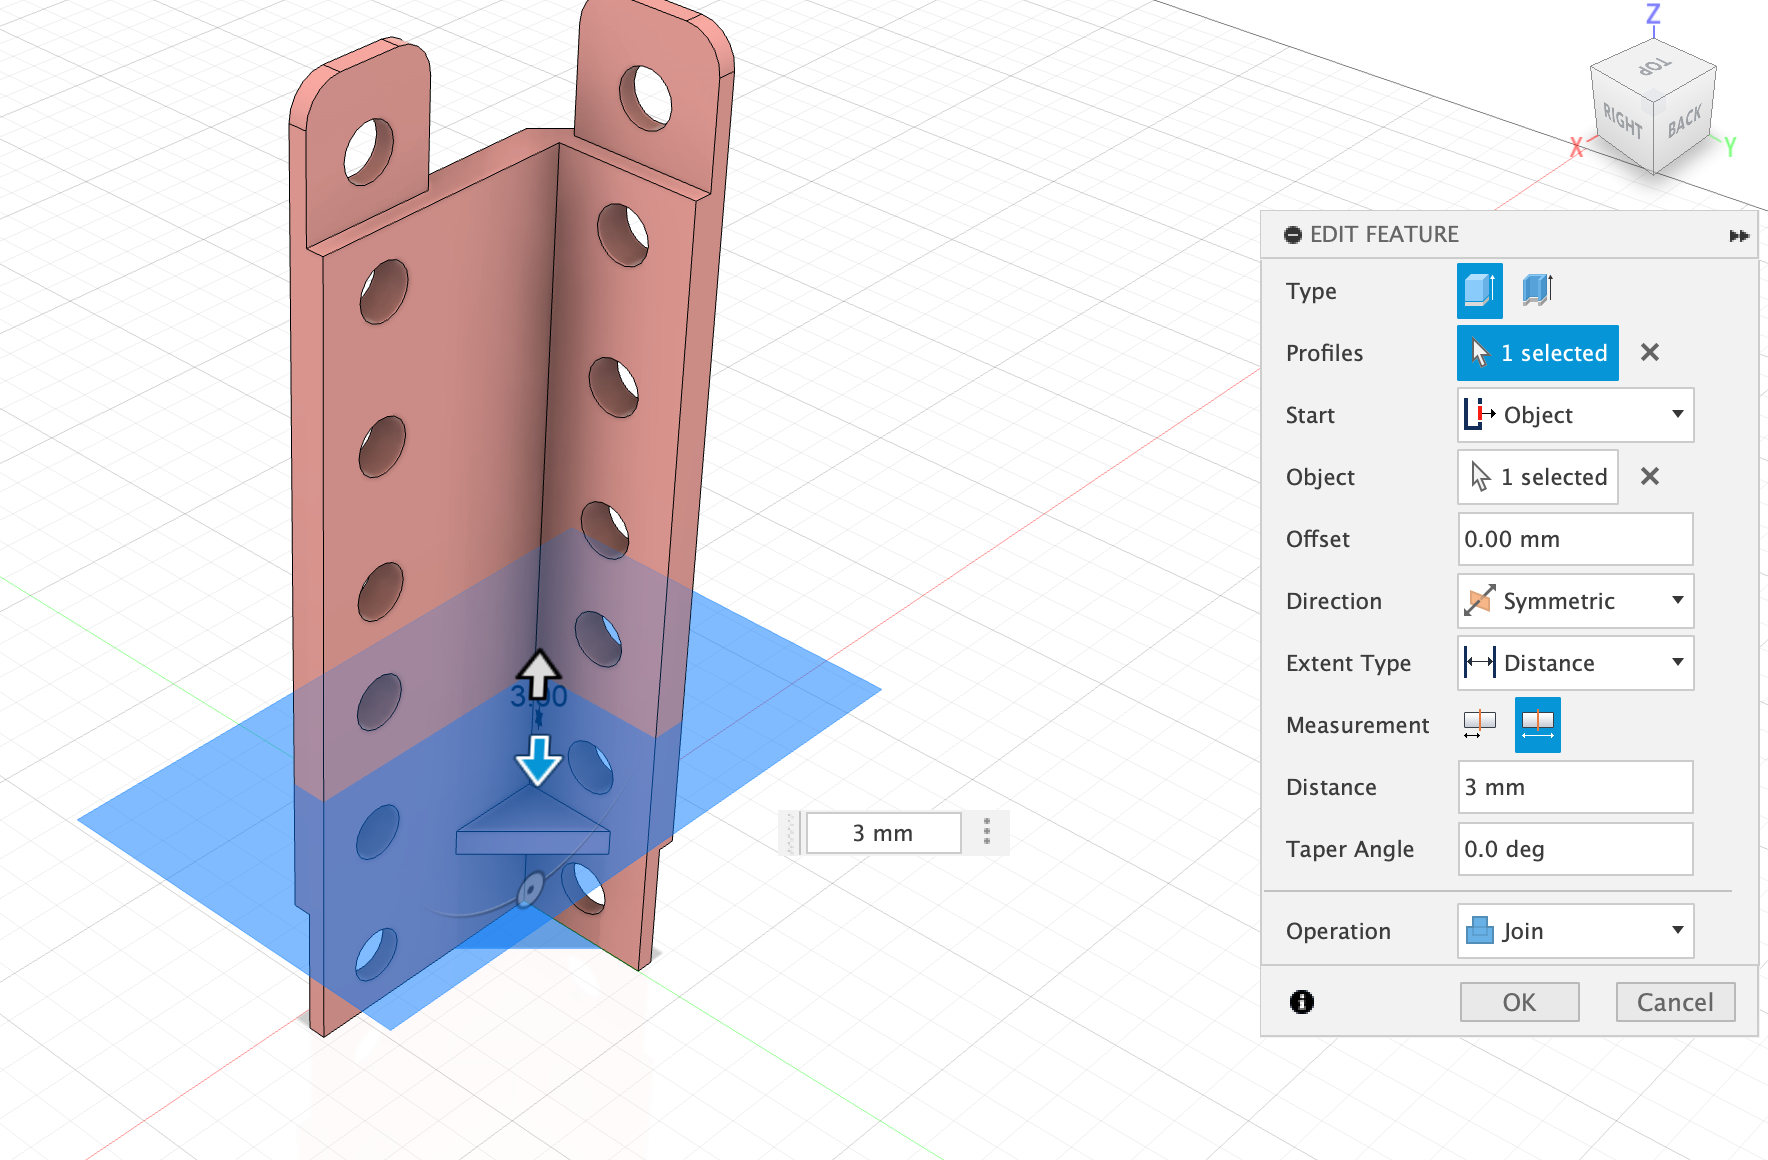Choose half-length Measurement option
Viewport: 1768px width, 1160px height.
pos(1479,724)
